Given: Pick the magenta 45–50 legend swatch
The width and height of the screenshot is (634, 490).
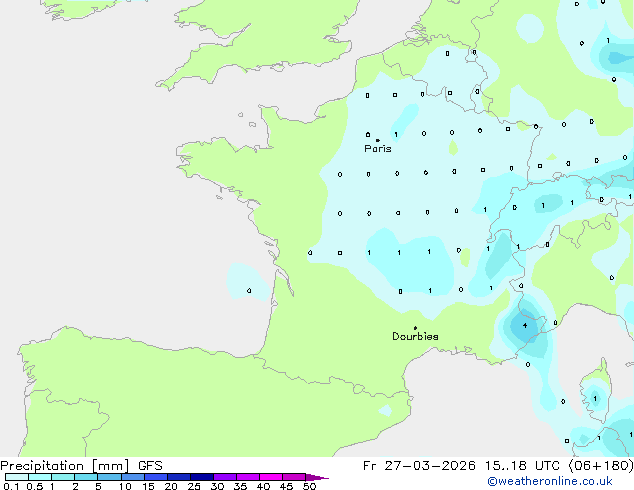Looking at the screenshot, I should pos(294,477).
